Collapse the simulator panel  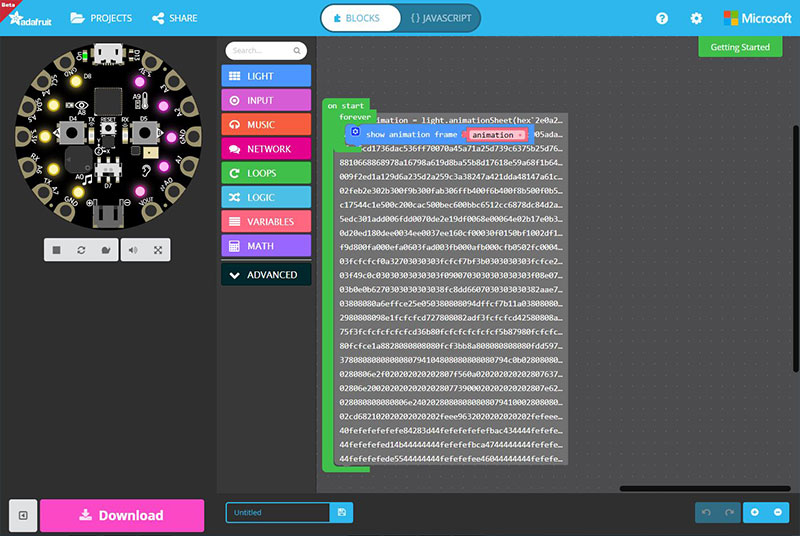tap(23, 515)
